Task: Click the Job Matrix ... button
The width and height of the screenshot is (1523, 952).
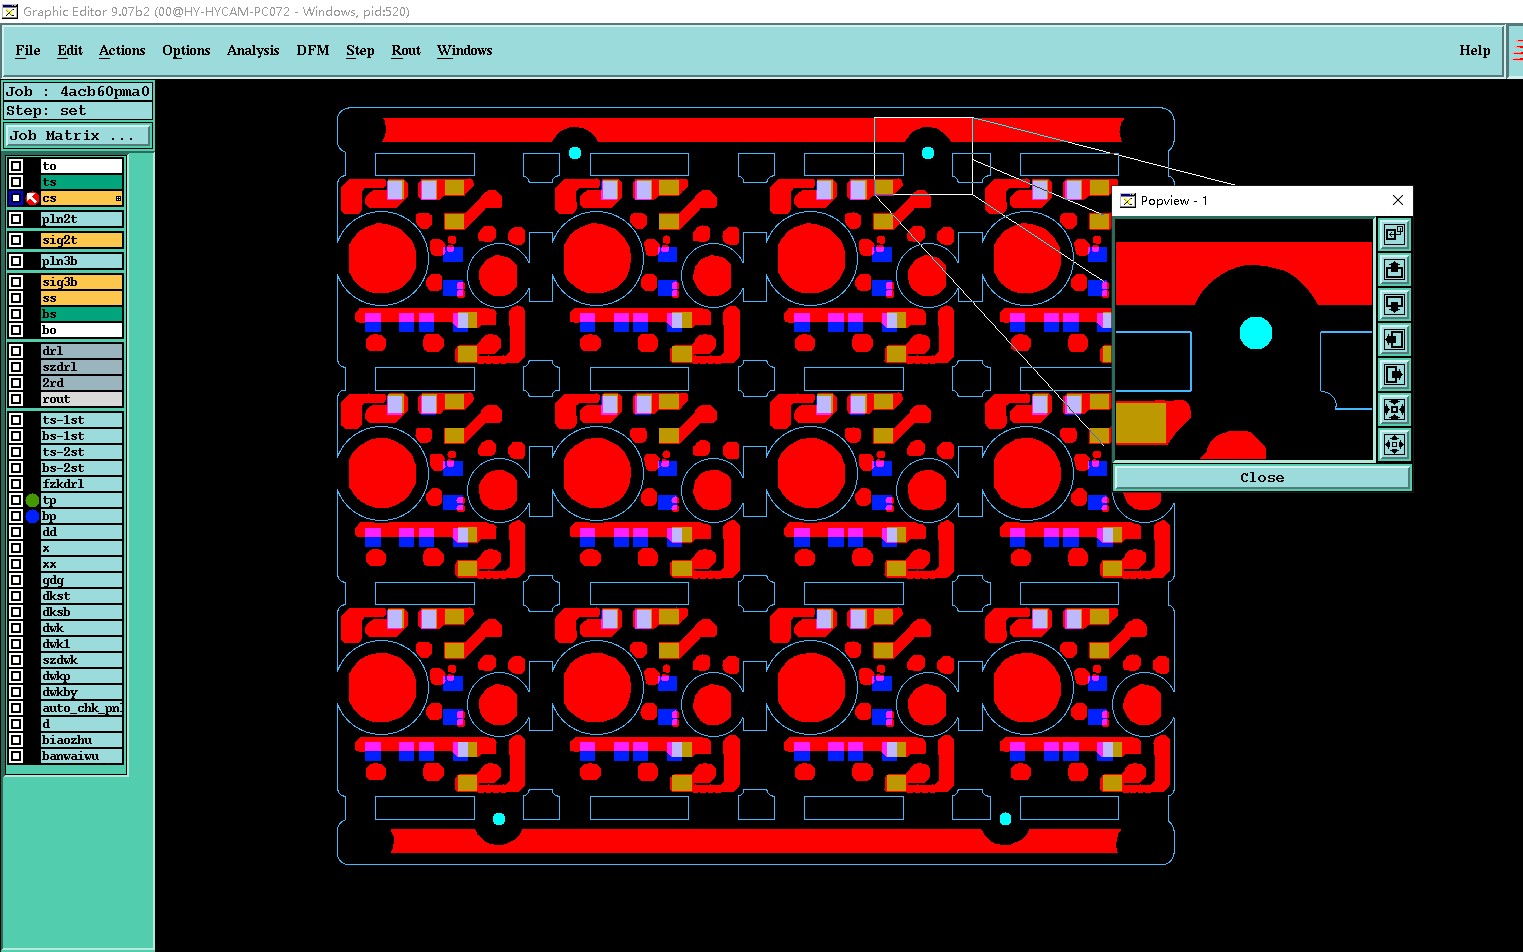Action: [x=79, y=136]
